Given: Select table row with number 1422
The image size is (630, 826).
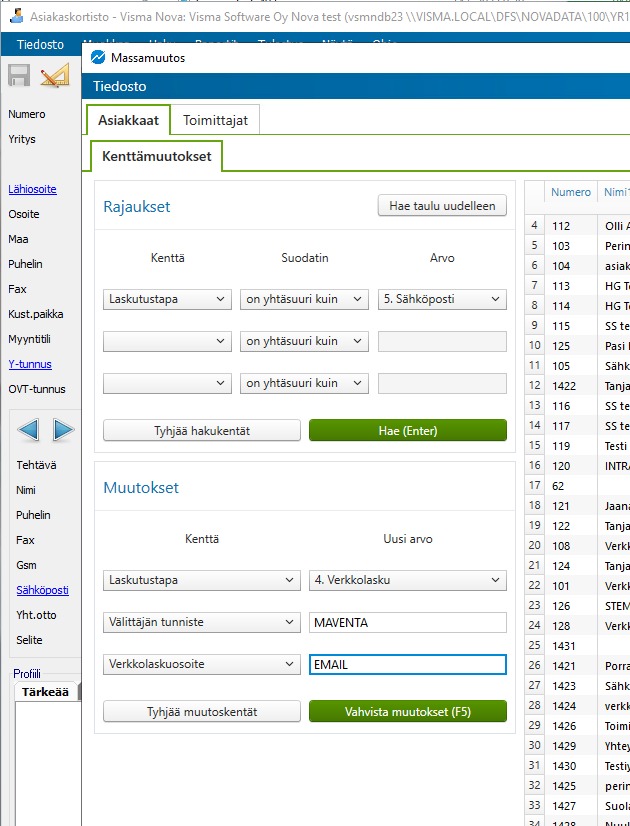Looking at the screenshot, I should click(x=577, y=386).
